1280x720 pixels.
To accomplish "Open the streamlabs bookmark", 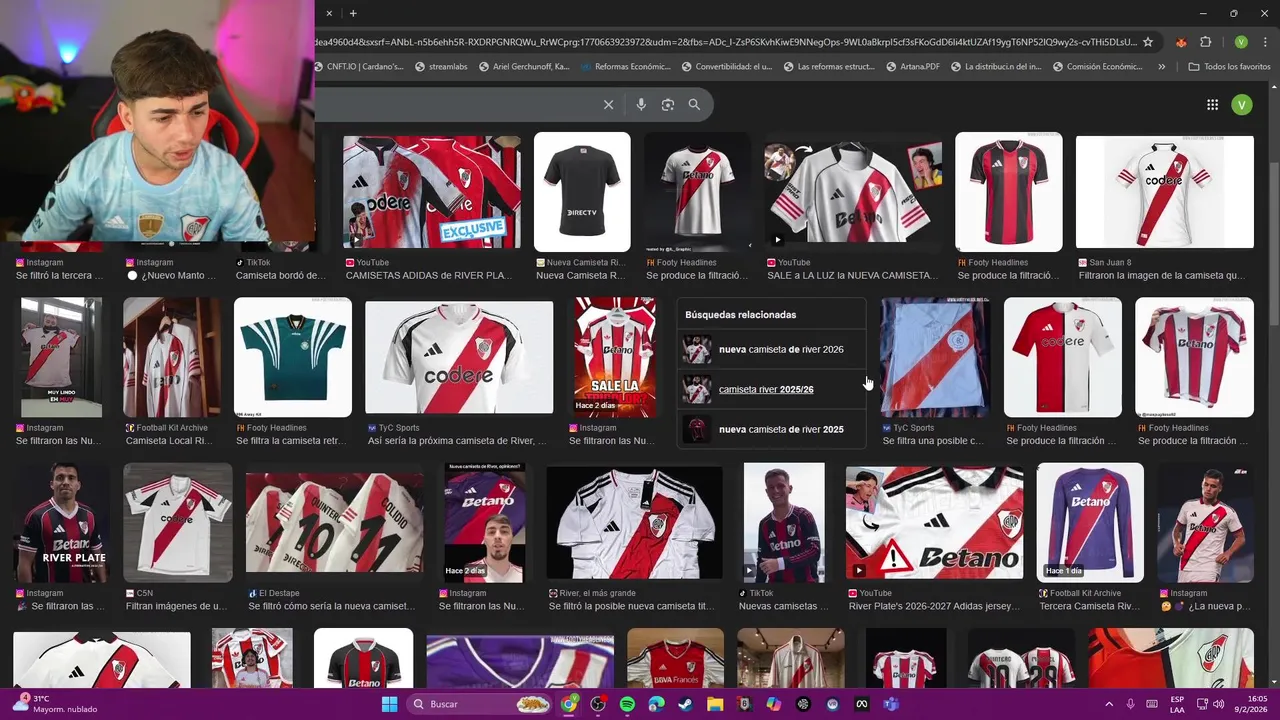I will [x=440, y=67].
